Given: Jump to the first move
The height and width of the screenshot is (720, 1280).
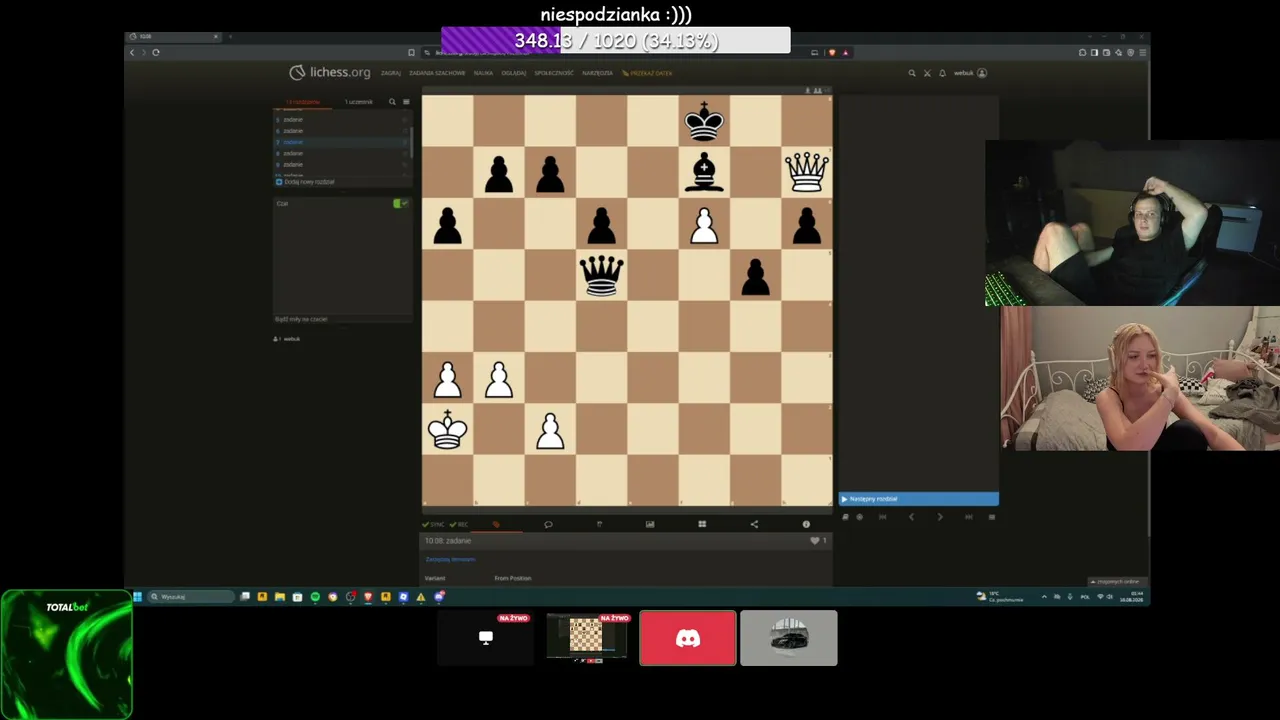Looking at the screenshot, I should [x=882, y=517].
